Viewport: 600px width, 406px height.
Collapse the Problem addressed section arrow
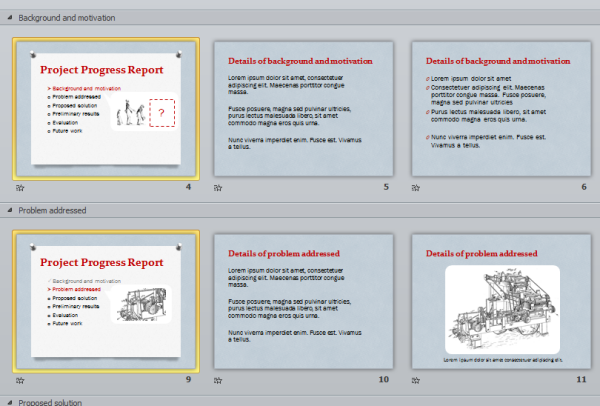click(x=9, y=211)
